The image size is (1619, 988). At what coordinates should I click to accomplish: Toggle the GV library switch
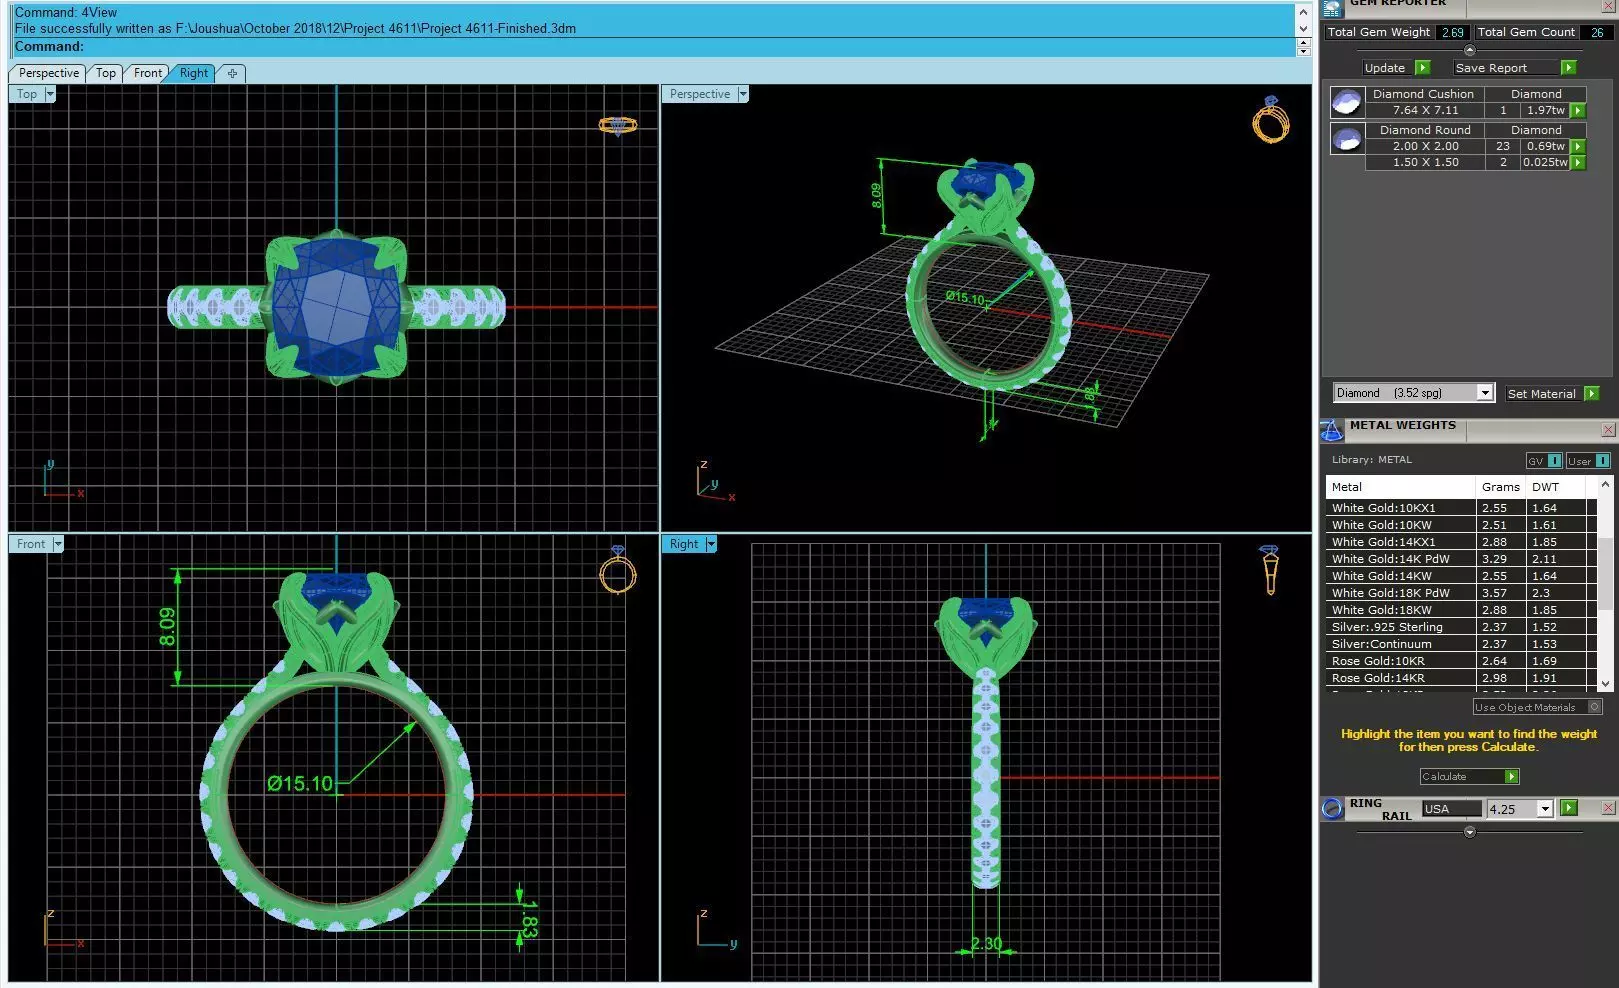tap(1544, 461)
